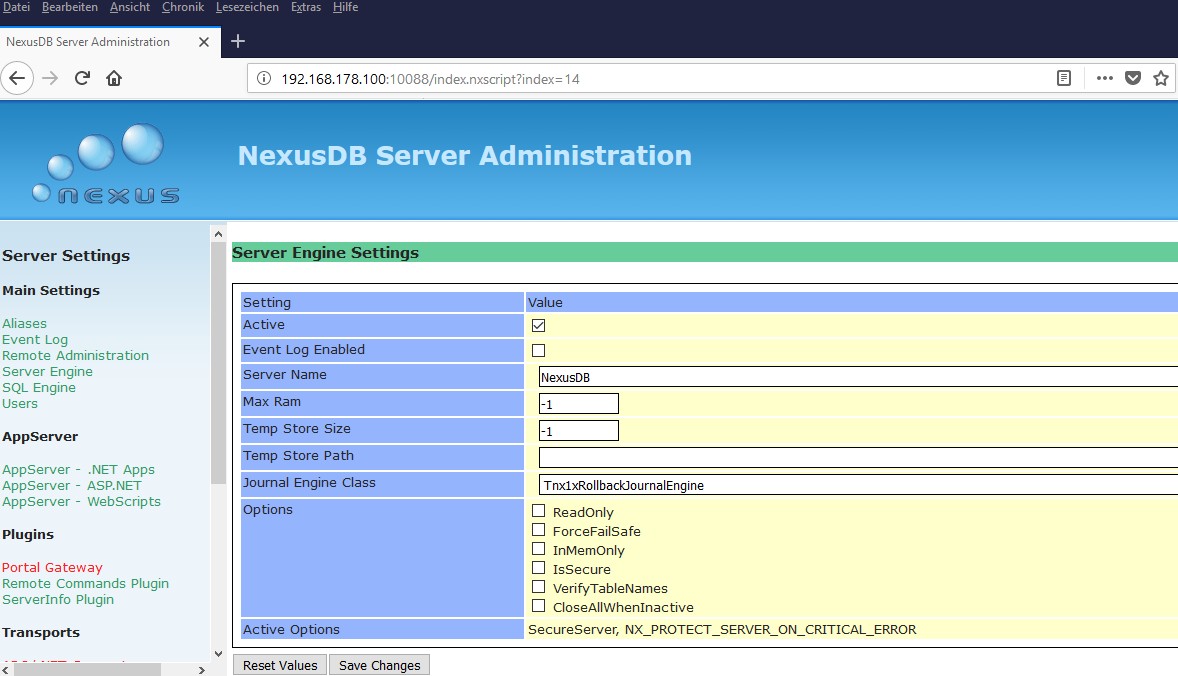The height and width of the screenshot is (676, 1178).
Task: Click the sidebar vertical scrollbar thumb
Action: pyautogui.click(x=218, y=362)
